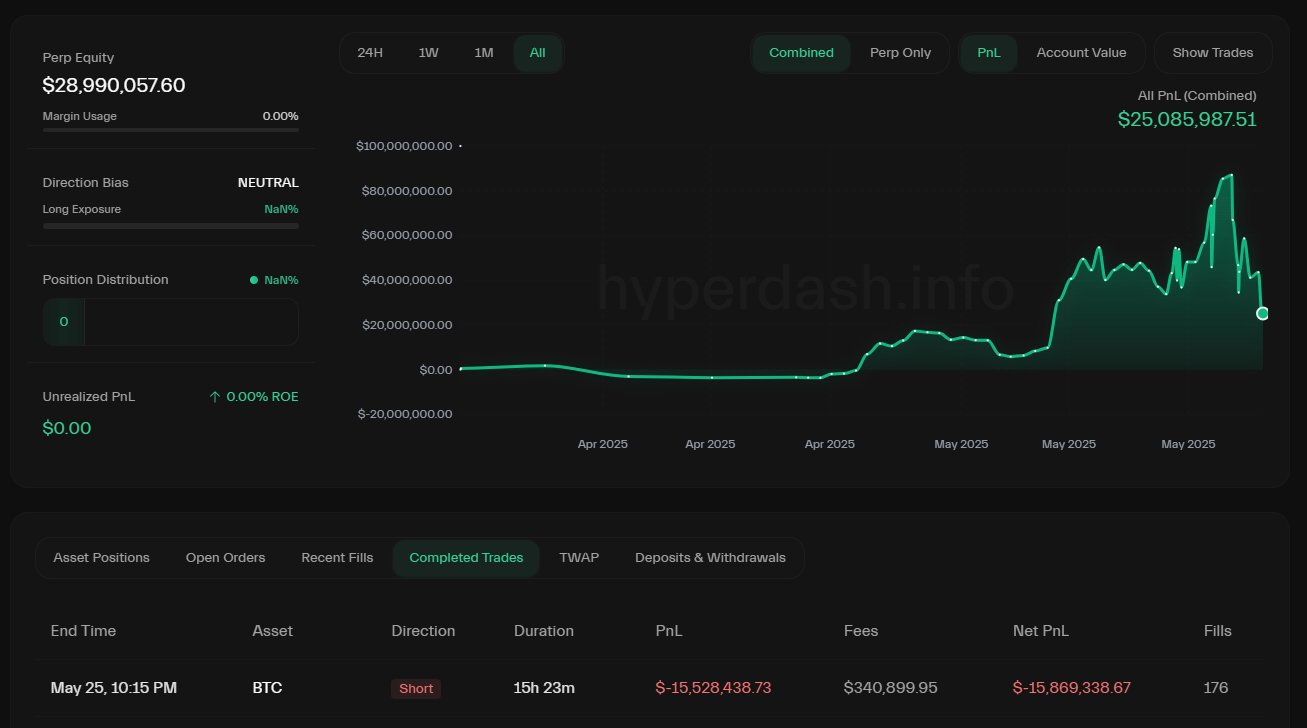Click the 176 fills value
Image resolution: width=1307 pixels, height=728 pixels.
point(1216,688)
